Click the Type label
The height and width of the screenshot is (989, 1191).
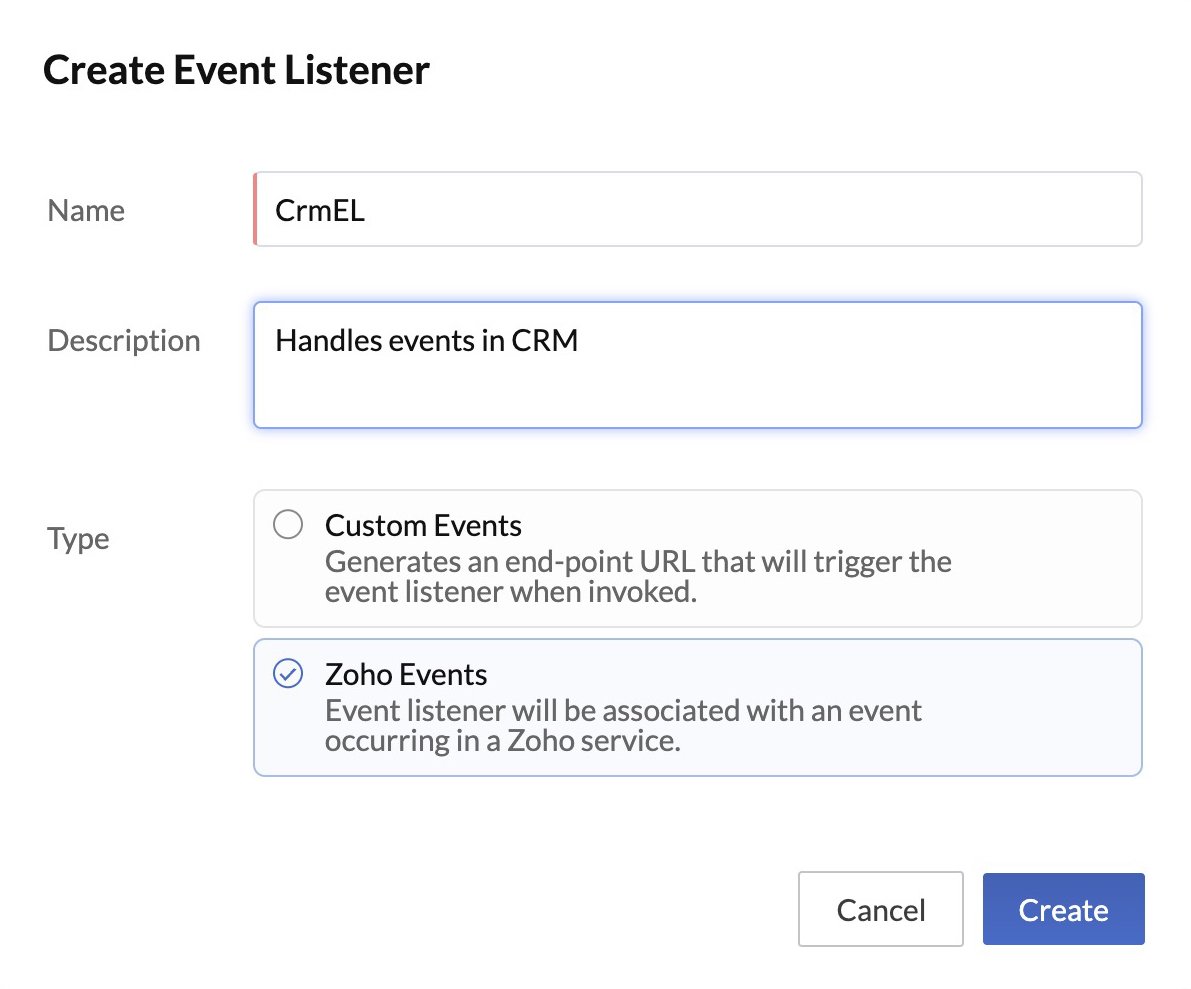[78, 538]
